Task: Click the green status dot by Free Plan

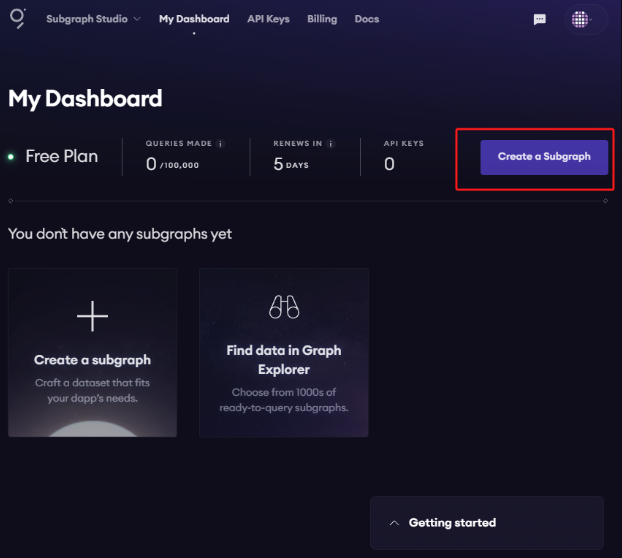Action: tap(11, 157)
